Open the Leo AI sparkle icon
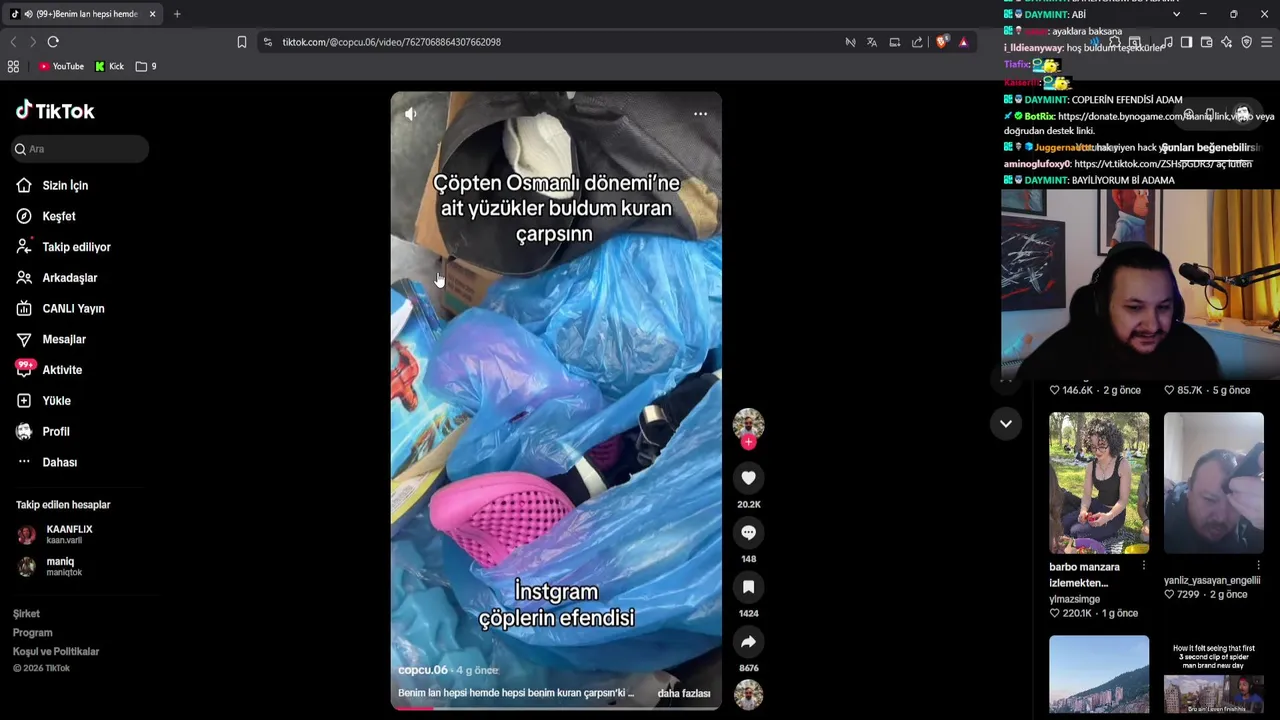Viewport: 1280px width, 720px height. (1227, 42)
